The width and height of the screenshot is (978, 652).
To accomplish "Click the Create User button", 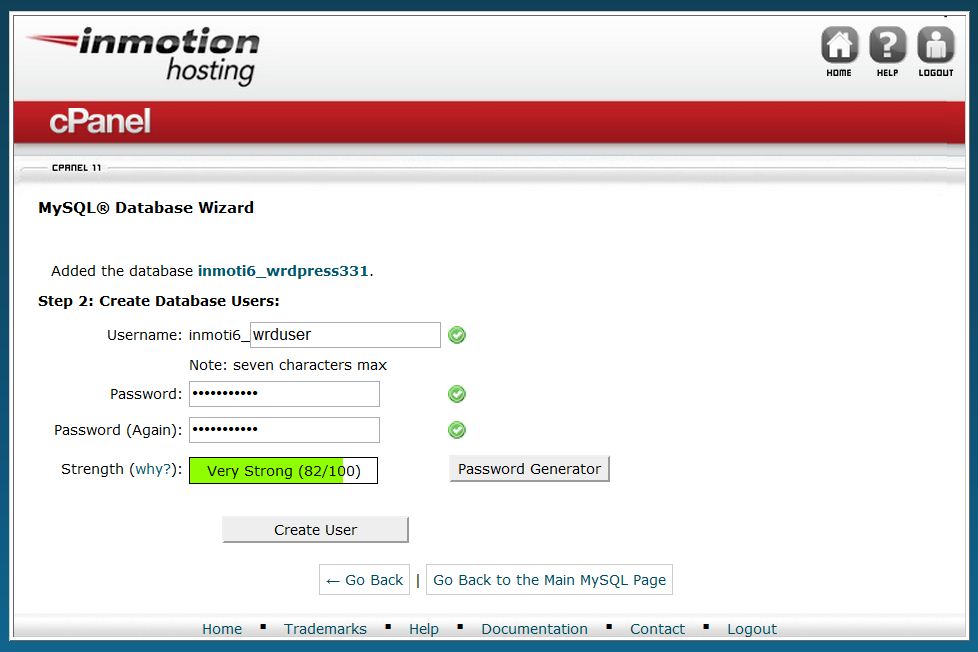I will point(315,530).
